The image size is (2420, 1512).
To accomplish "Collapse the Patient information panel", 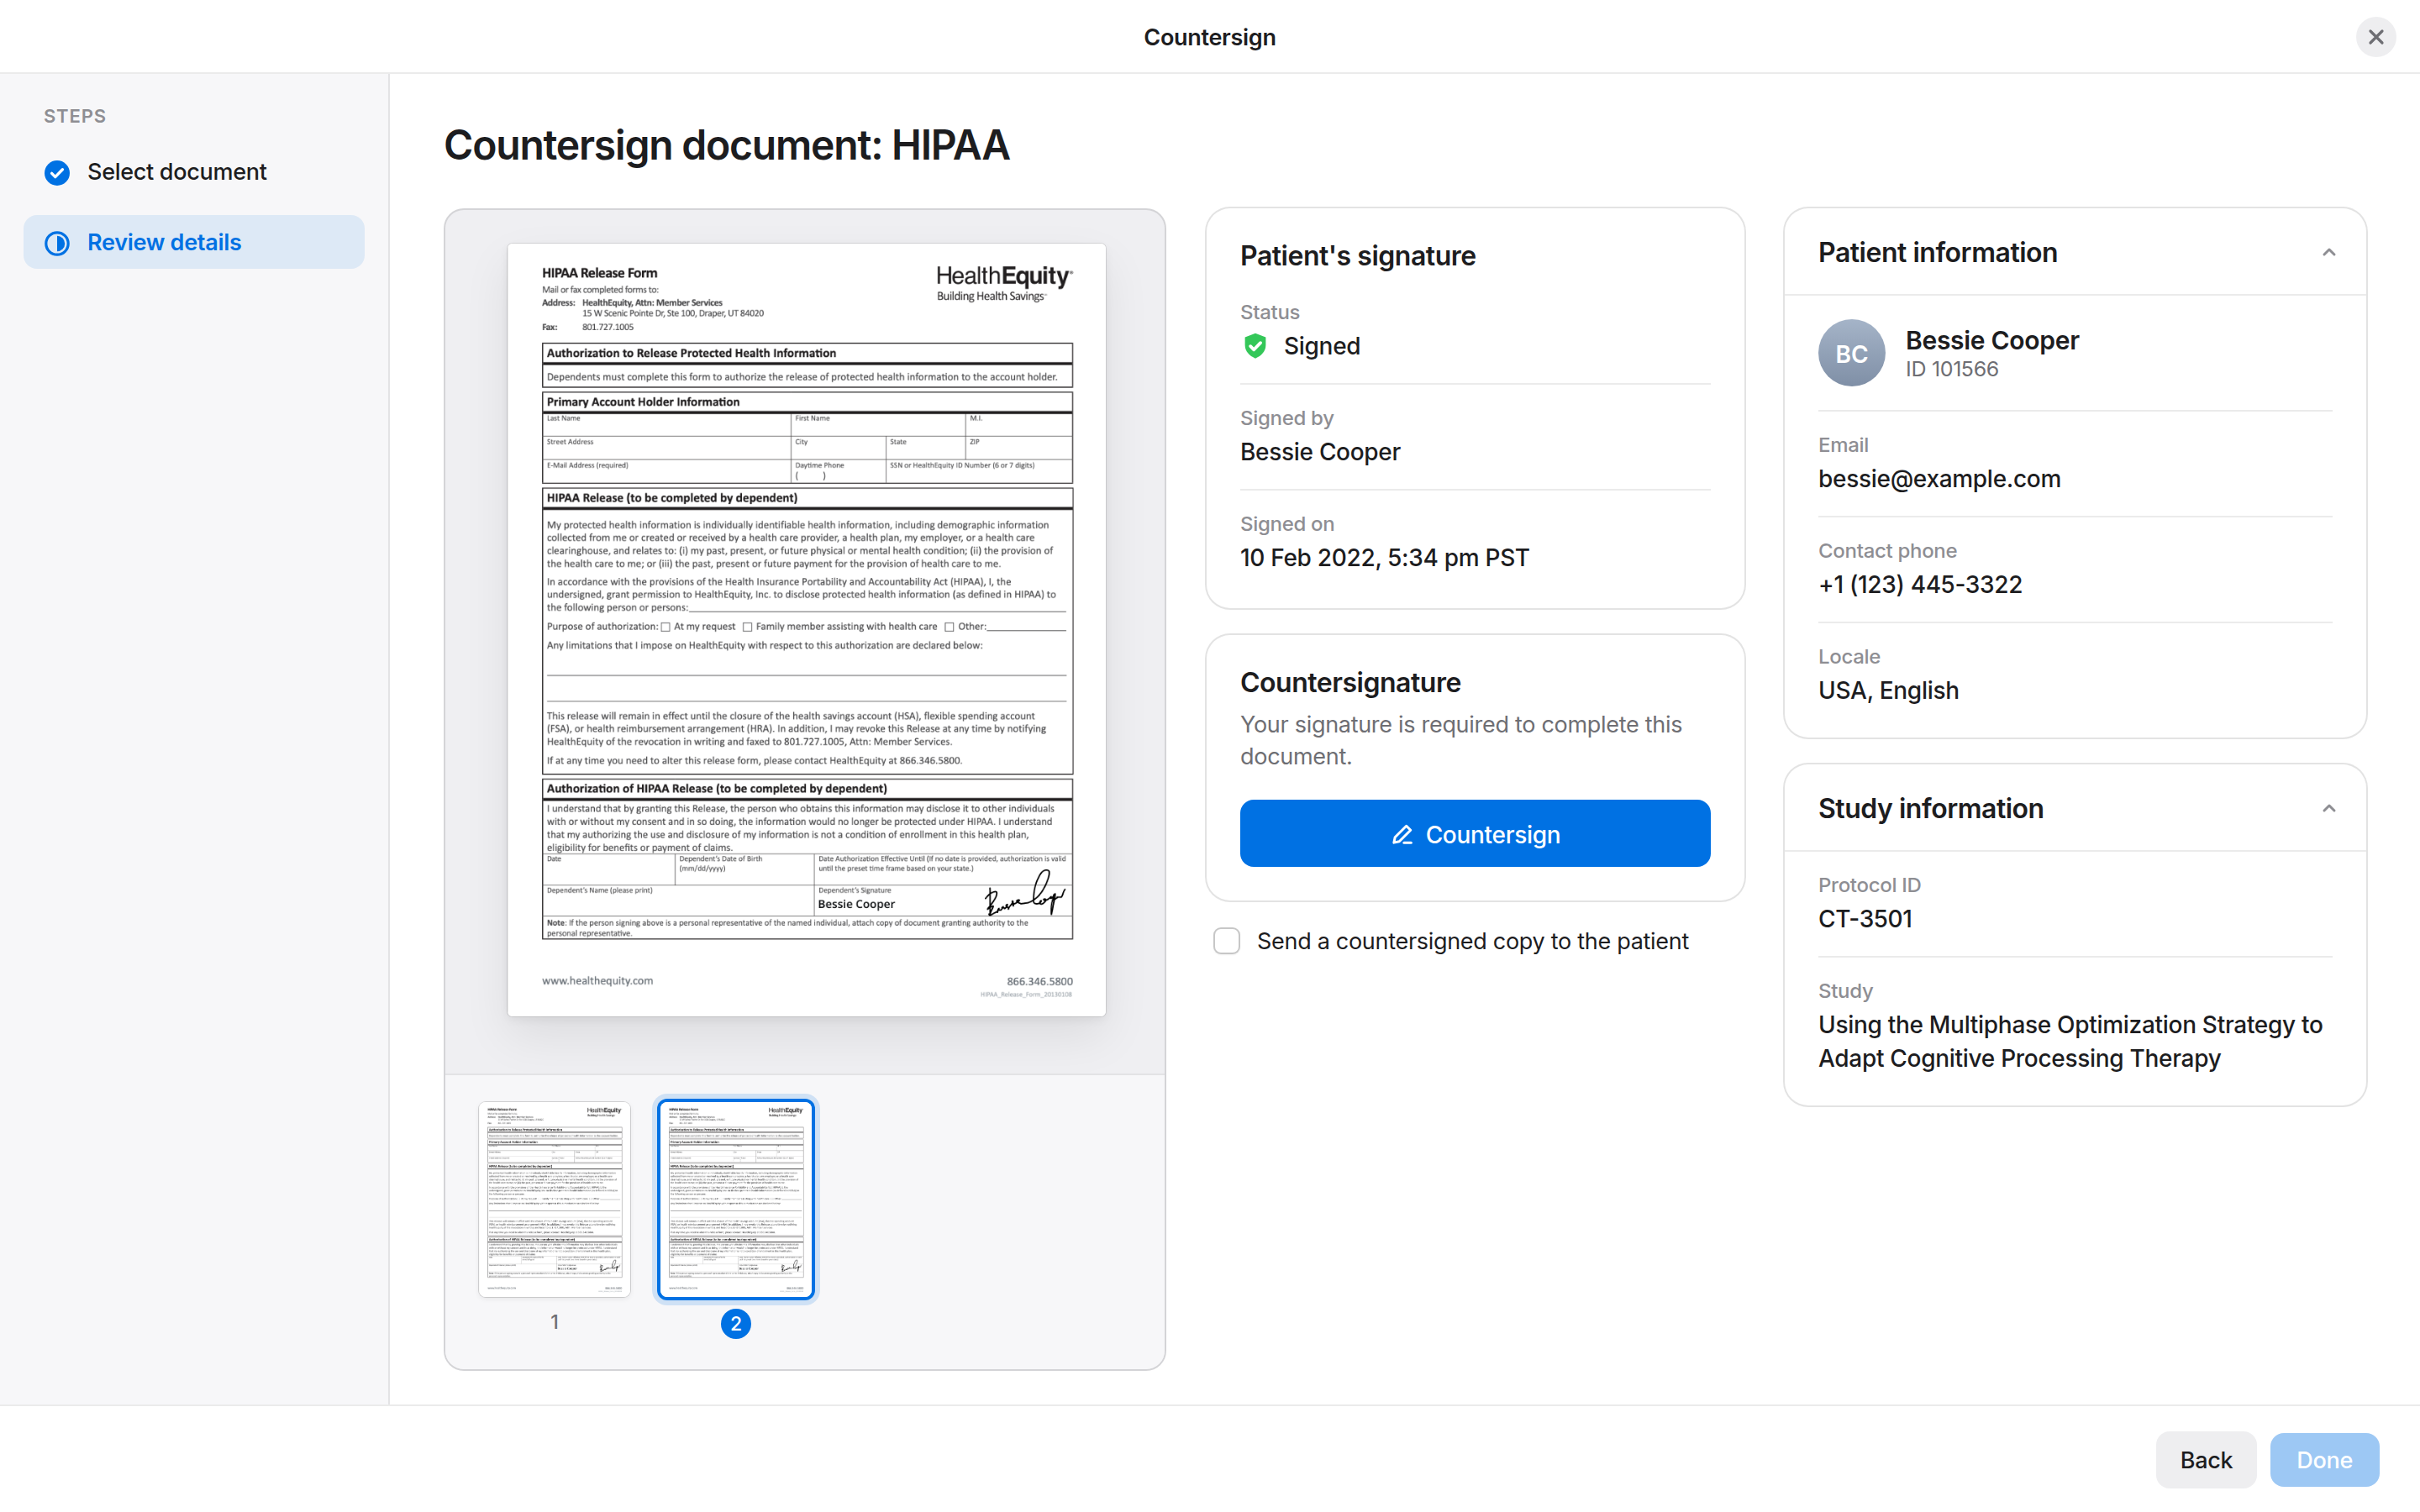I will pyautogui.click(x=2328, y=252).
